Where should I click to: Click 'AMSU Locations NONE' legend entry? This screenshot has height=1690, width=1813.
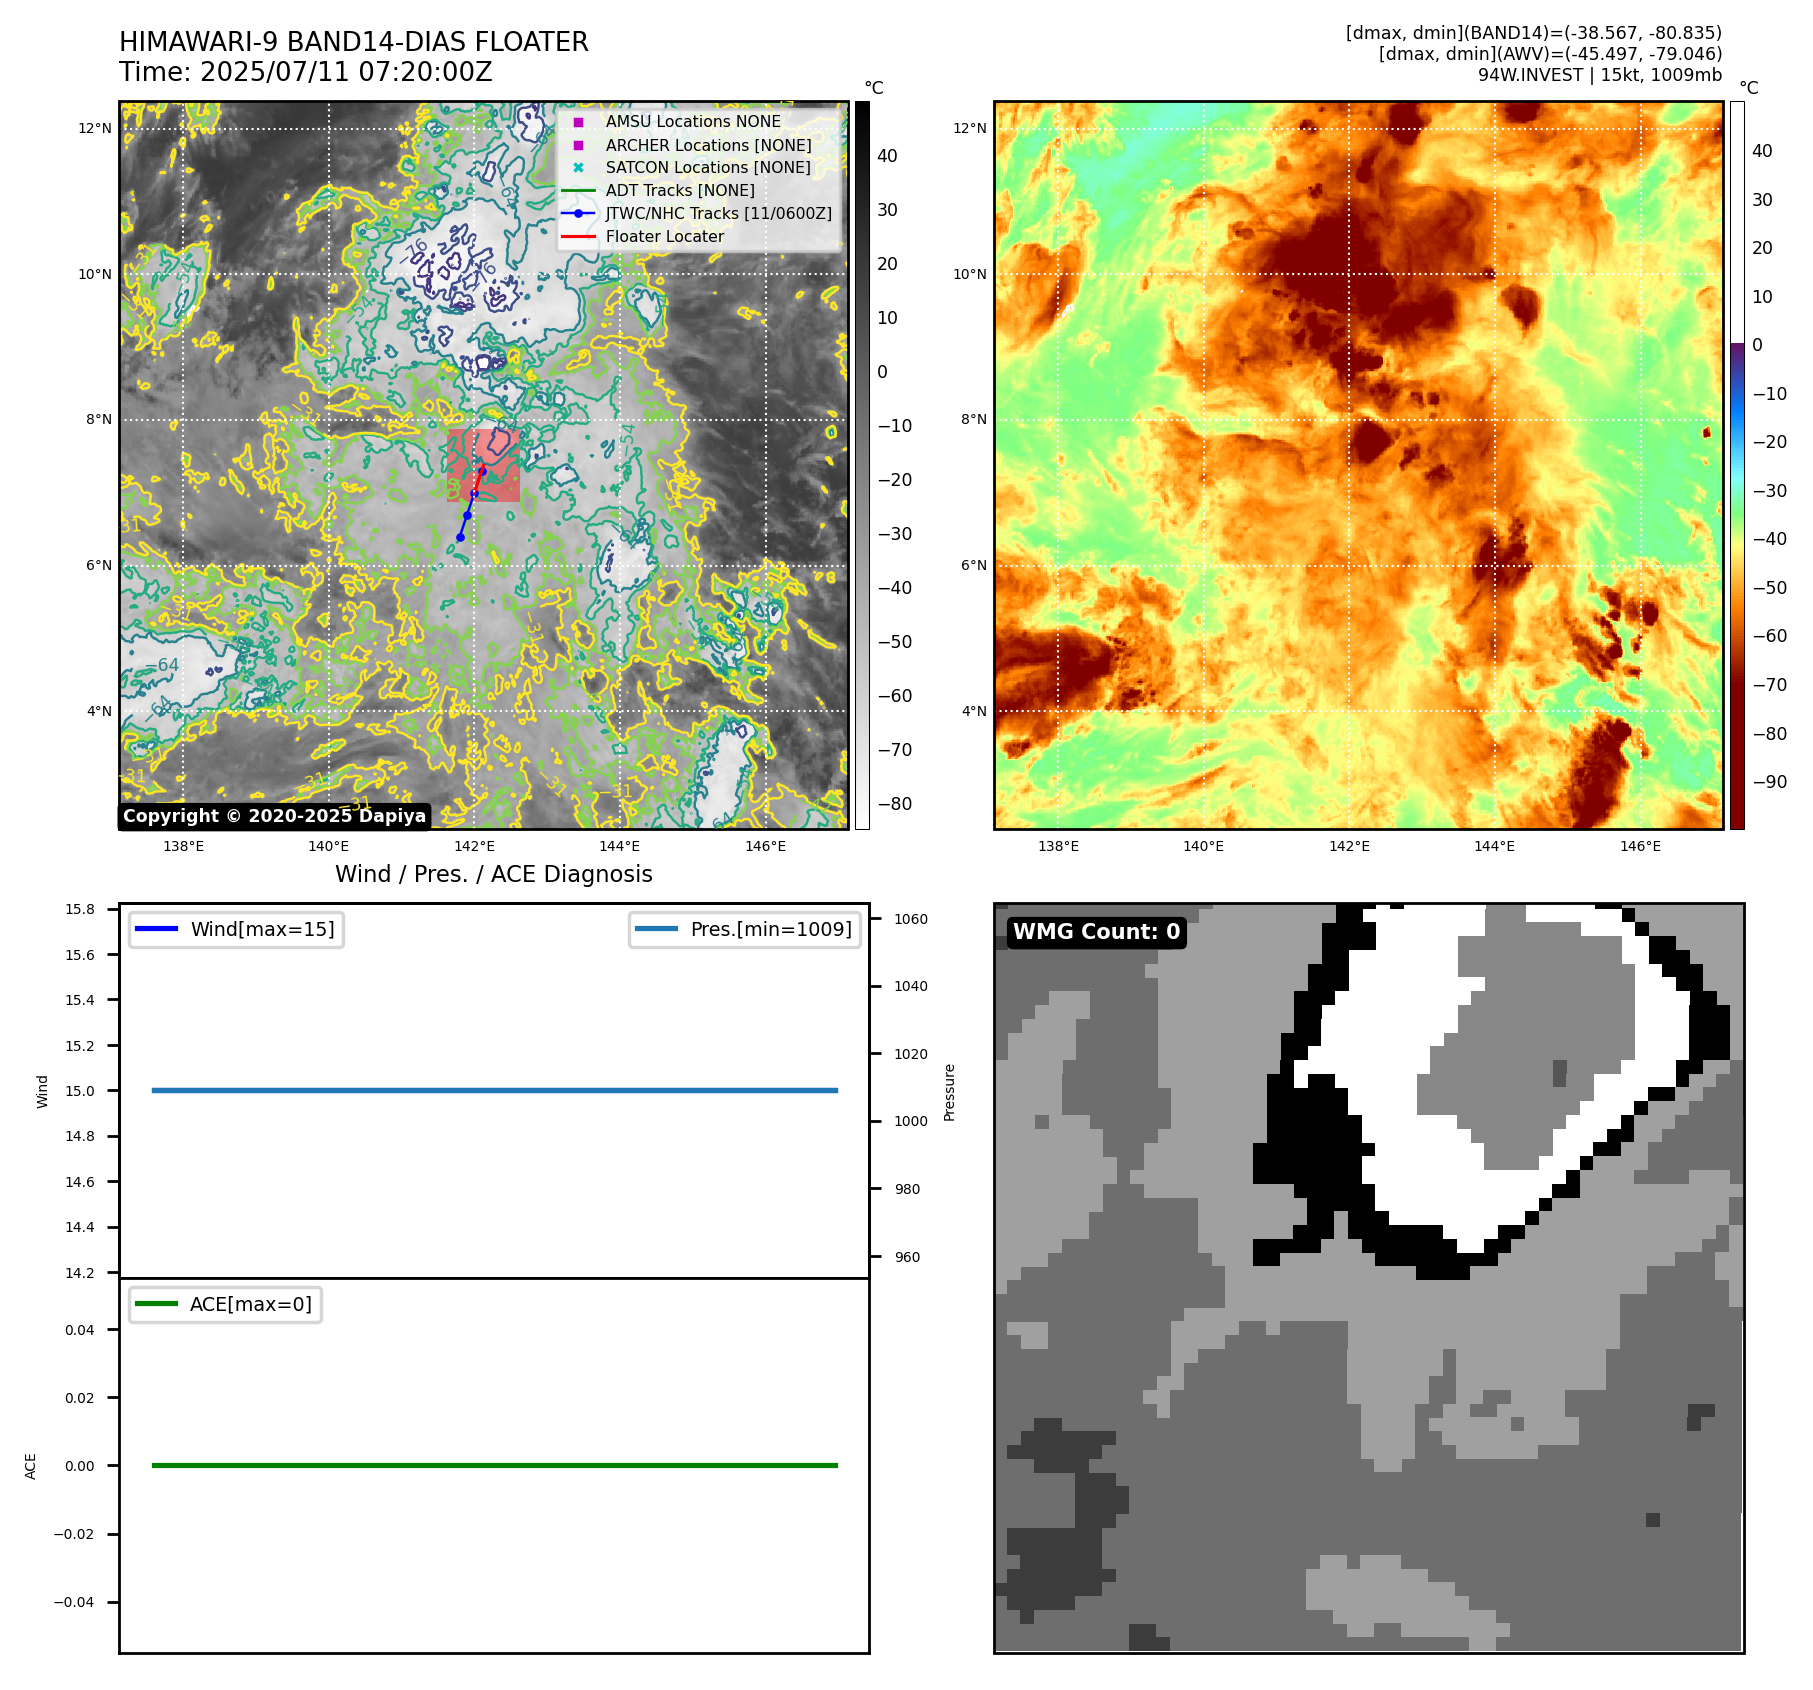click(693, 121)
